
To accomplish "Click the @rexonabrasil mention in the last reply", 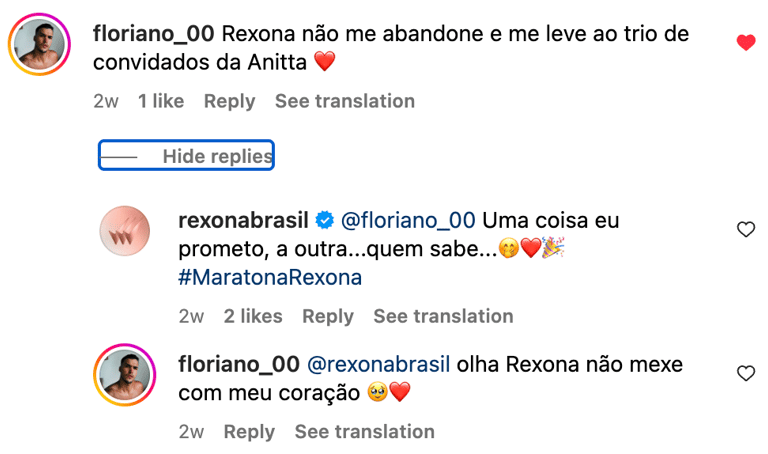I will click(x=379, y=364).
